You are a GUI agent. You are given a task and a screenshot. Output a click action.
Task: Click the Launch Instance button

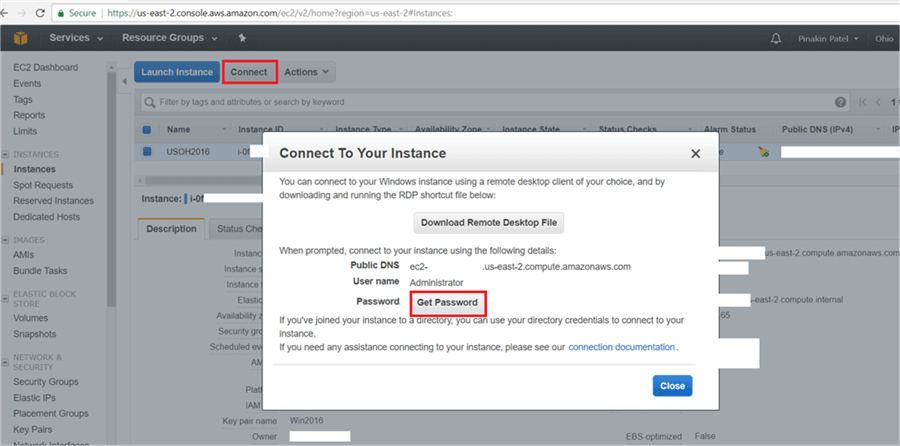pyautogui.click(x=177, y=72)
